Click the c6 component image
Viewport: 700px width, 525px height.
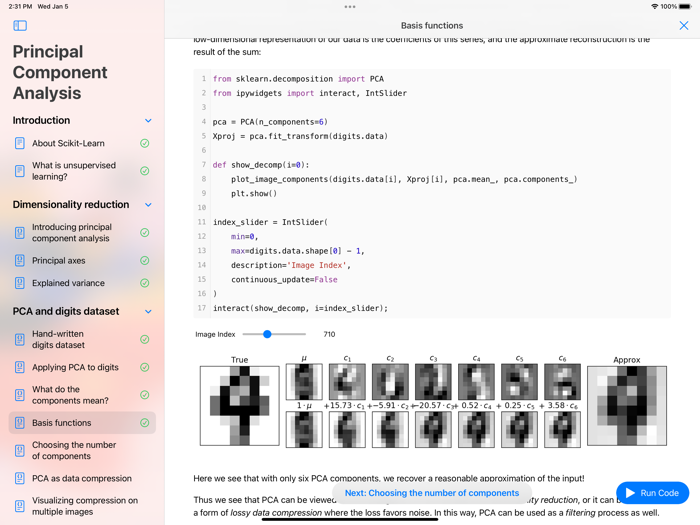coord(562,382)
